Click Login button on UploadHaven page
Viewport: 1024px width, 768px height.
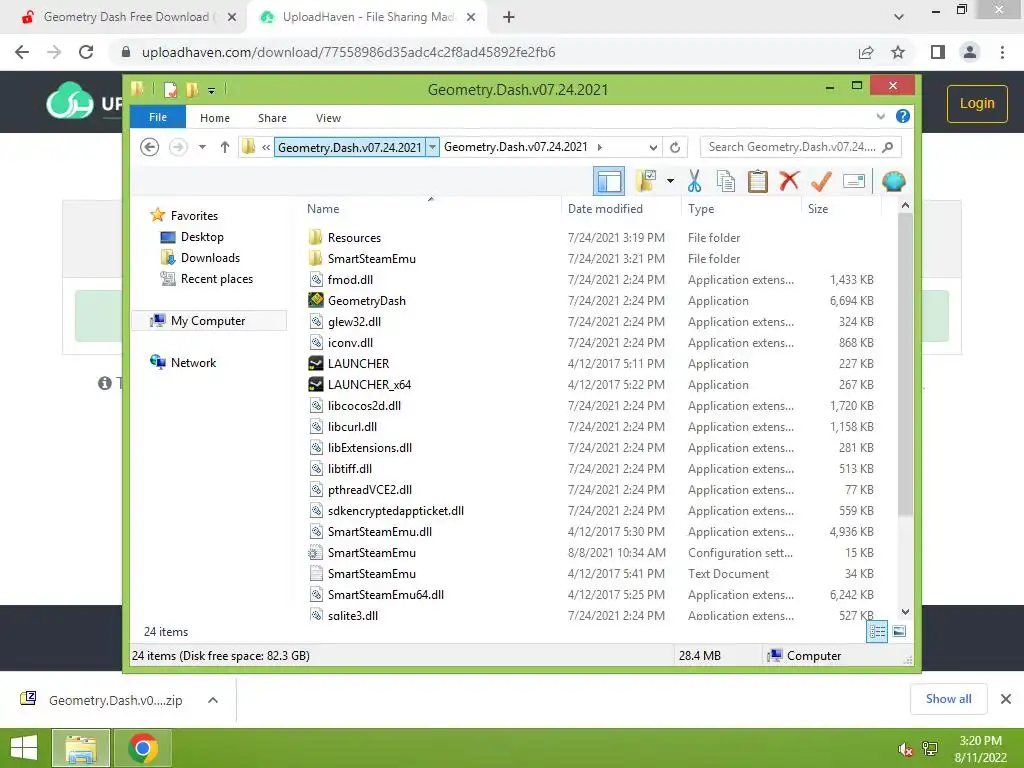[977, 103]
